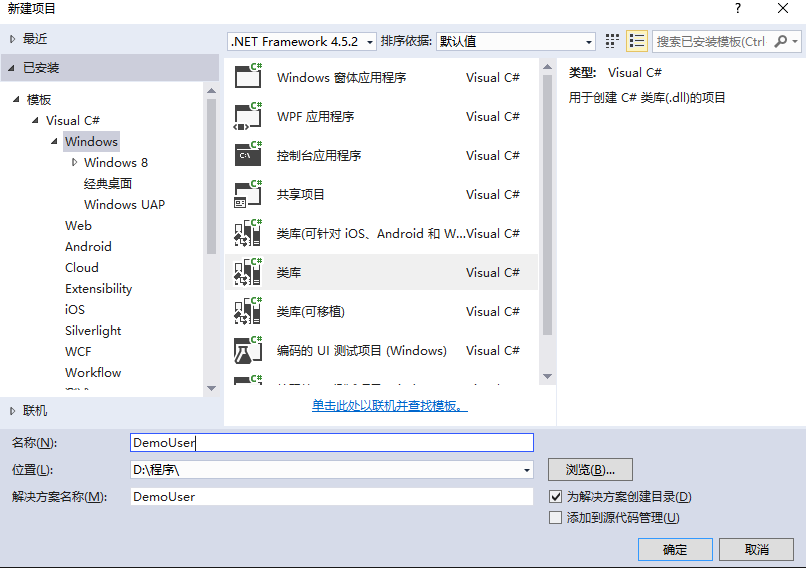Select the Extensibility category

pyautogui.click(x=99, y=289)
